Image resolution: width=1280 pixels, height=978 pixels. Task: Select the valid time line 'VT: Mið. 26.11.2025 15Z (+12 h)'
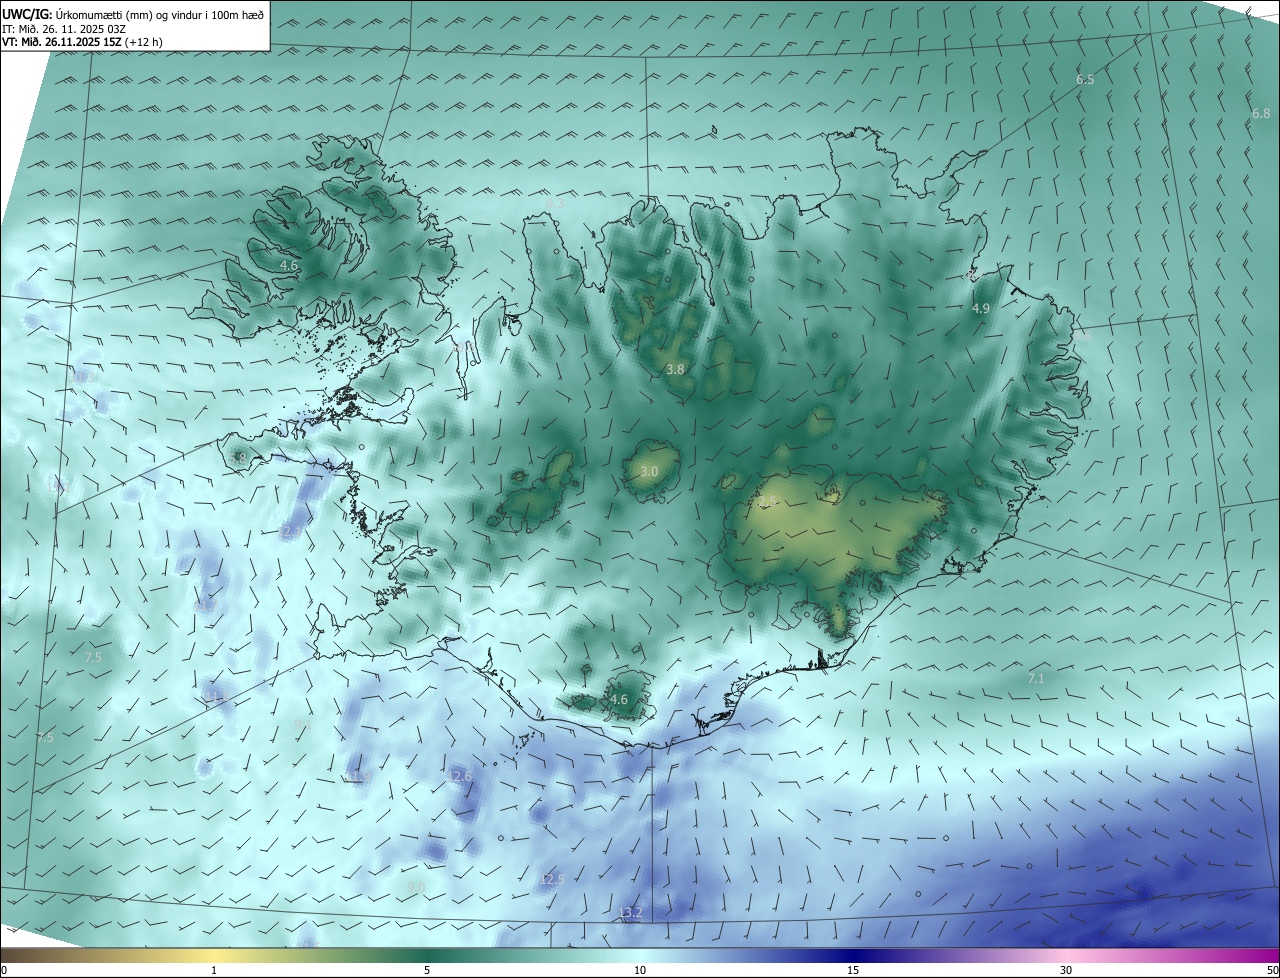[82, 42]
